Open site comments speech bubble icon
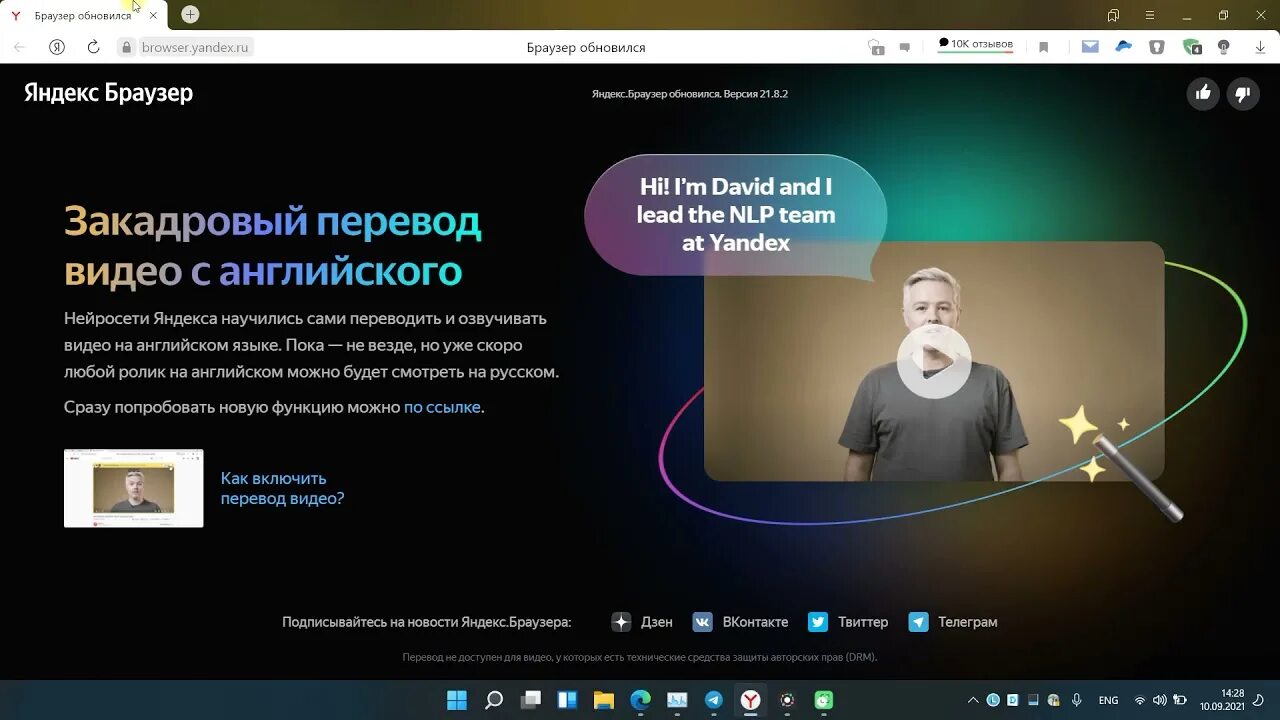The image size is (1280, 720). click(x=904, y=47)
